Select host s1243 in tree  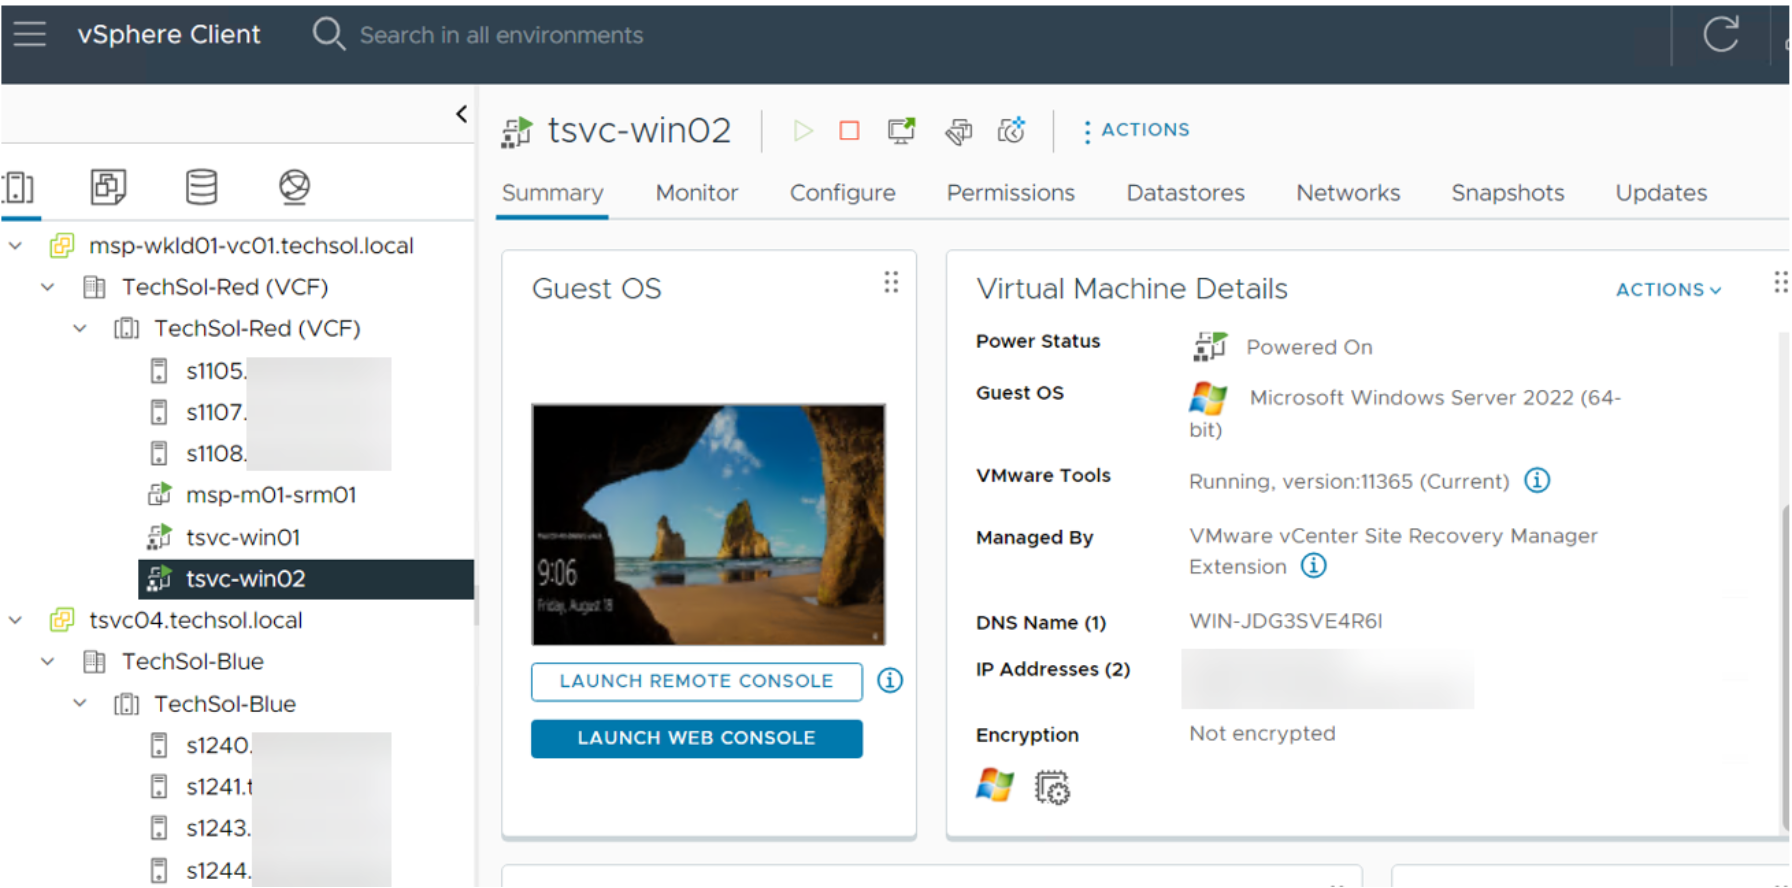coord(218,829)
